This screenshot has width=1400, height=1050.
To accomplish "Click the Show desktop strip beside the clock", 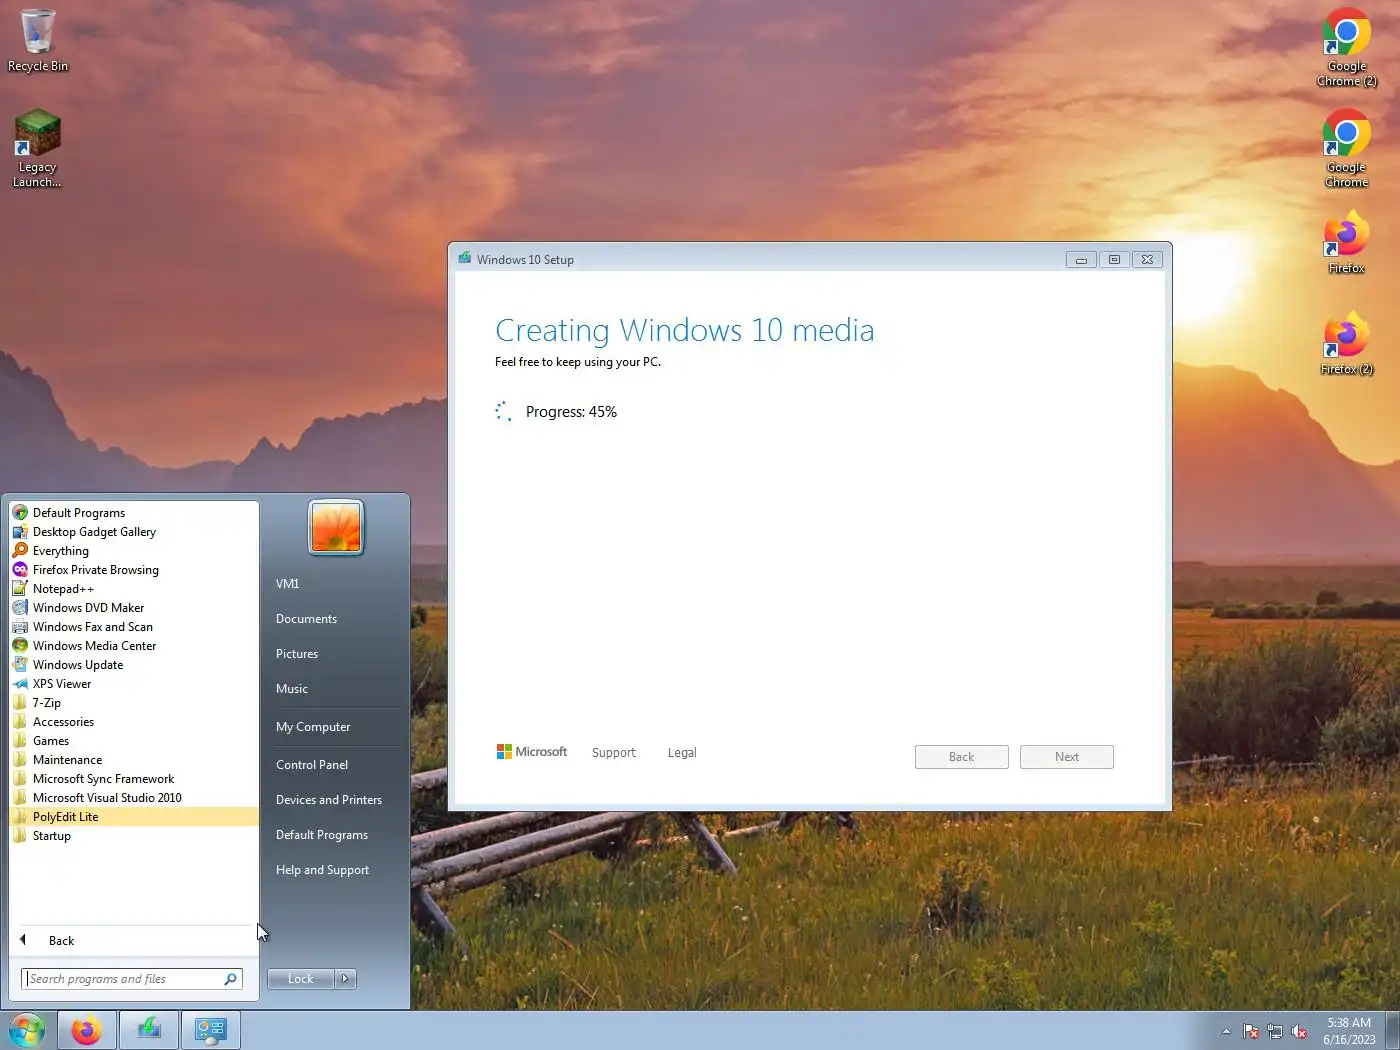I will tap(1393, 1031).
